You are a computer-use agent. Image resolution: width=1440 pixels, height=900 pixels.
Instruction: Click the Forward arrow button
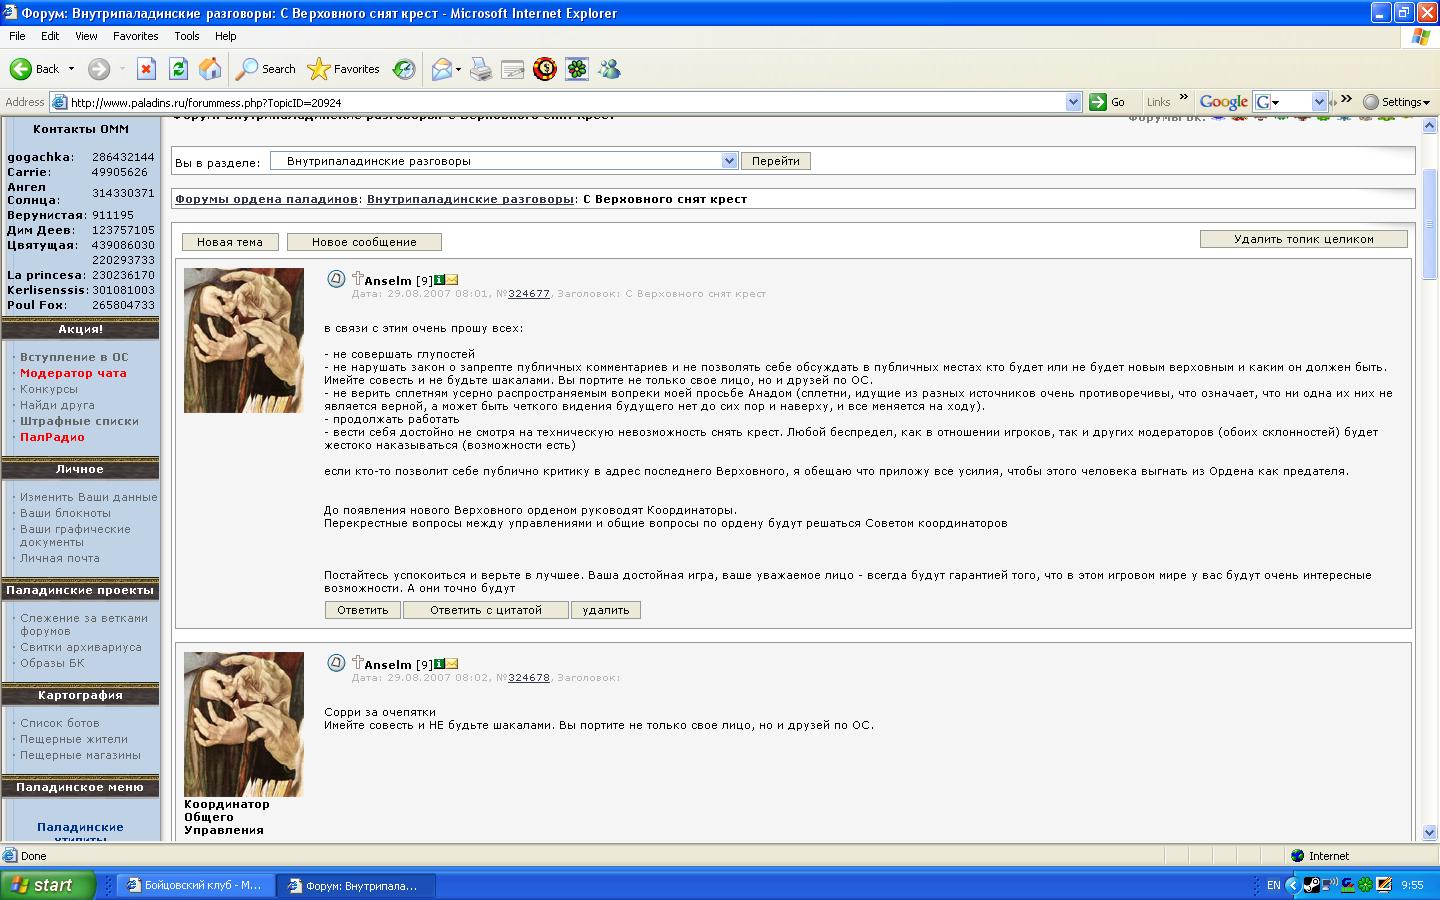pos(98,69)
